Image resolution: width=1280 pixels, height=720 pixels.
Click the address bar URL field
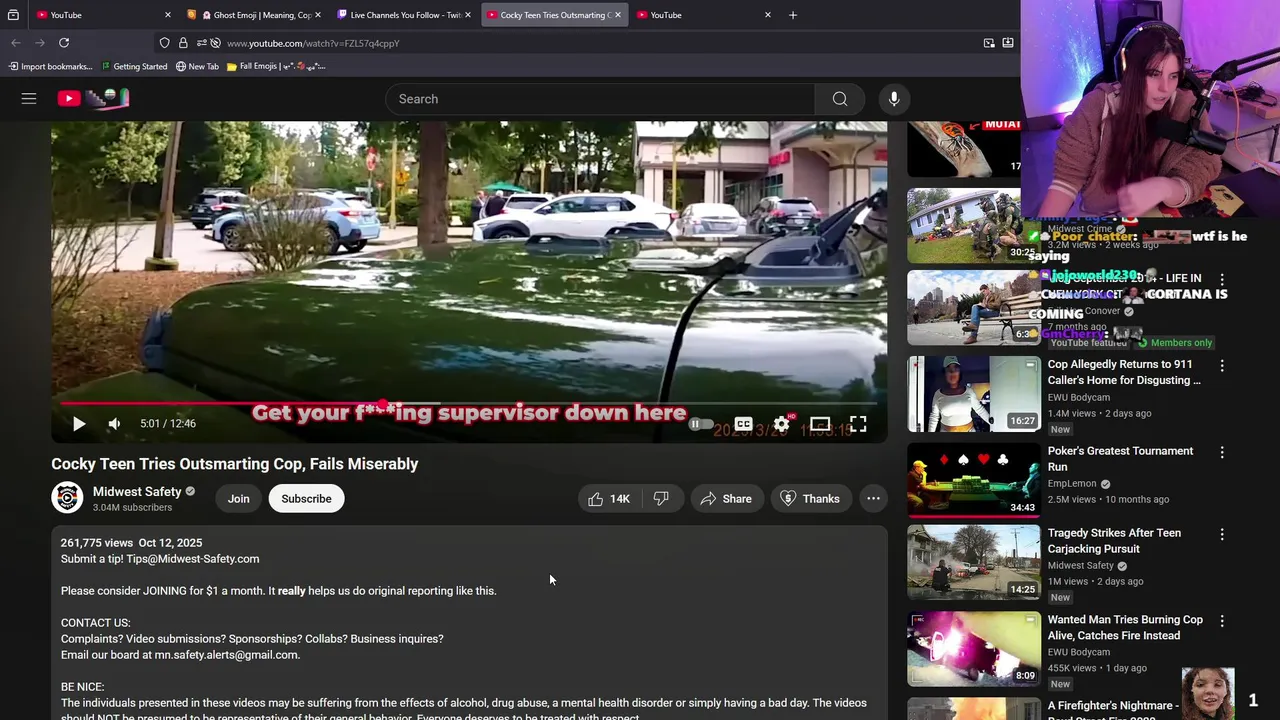590,43
